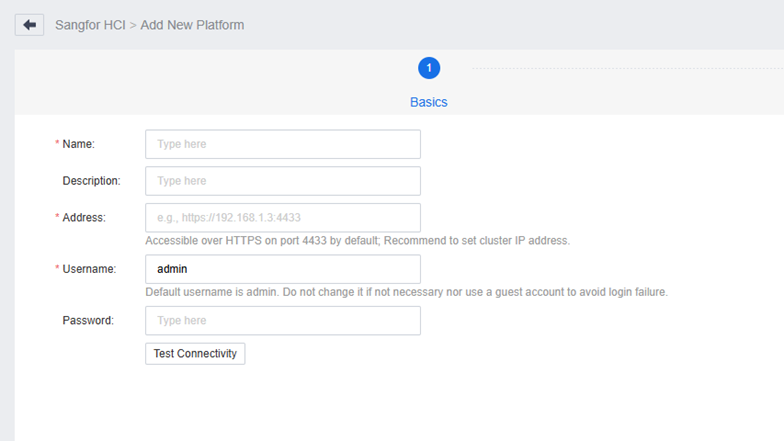This screenshot has height=441, width=784.
Task: Click the default username admin hint text
Action: point(406,292)
